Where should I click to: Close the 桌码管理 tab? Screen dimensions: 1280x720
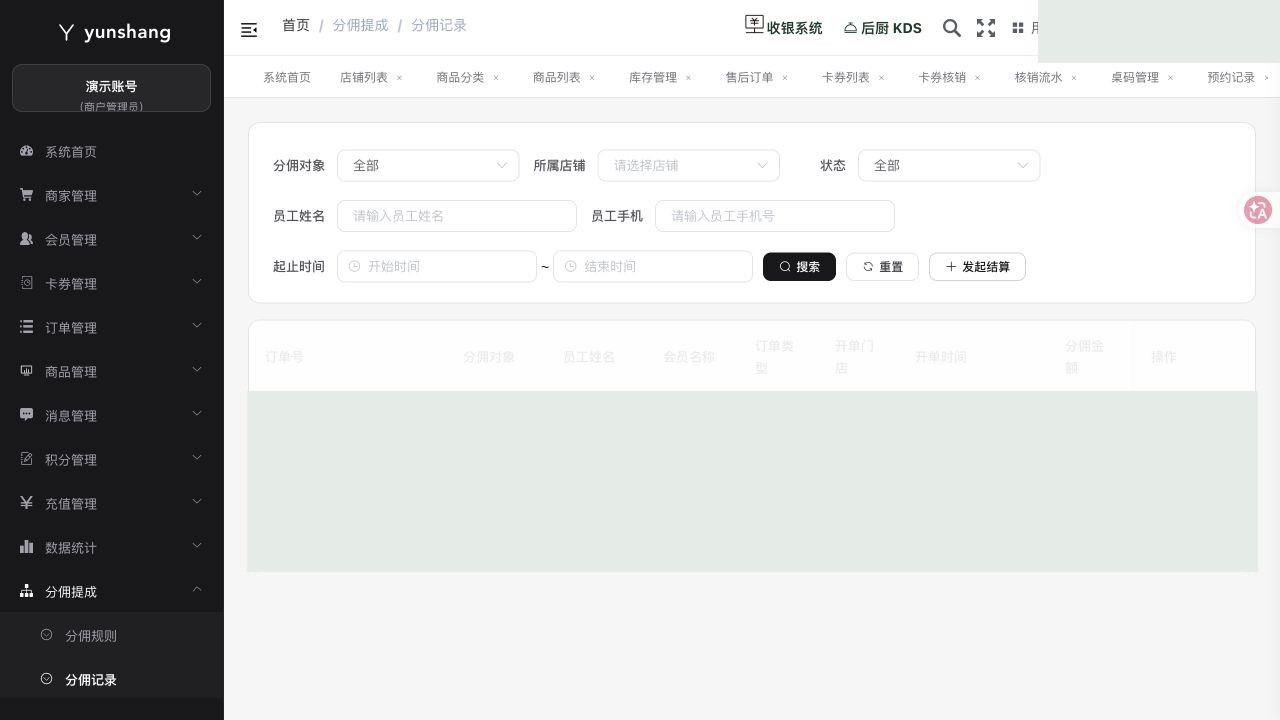[1170, 77]
